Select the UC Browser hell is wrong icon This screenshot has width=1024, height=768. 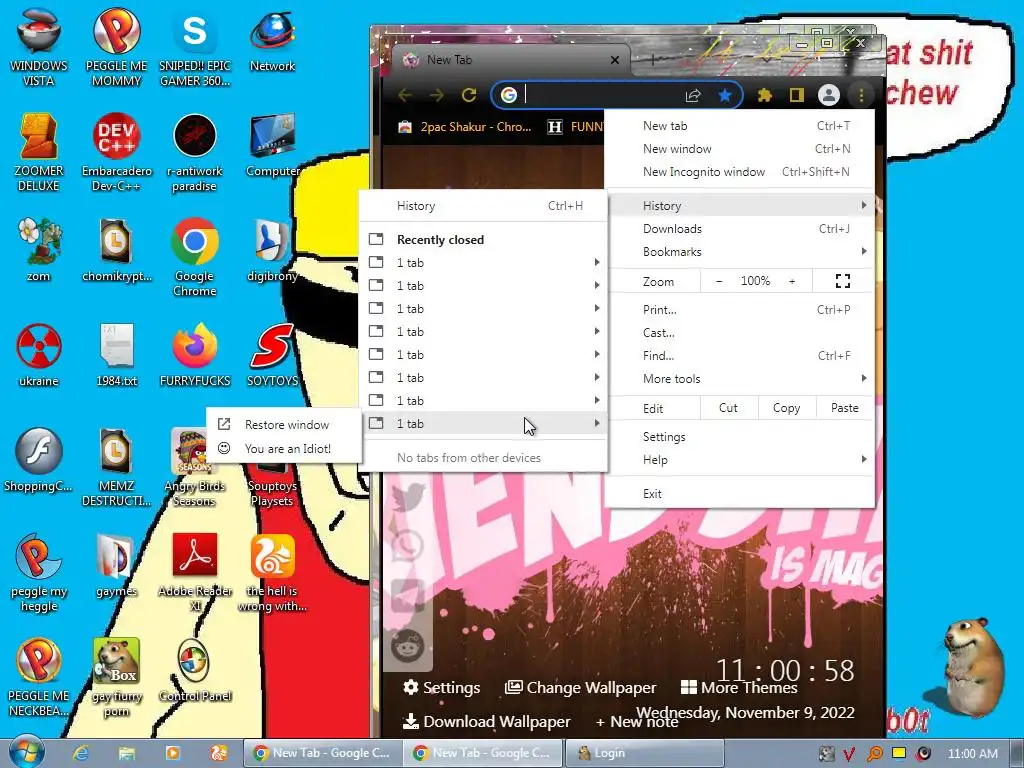pos(272,572)
